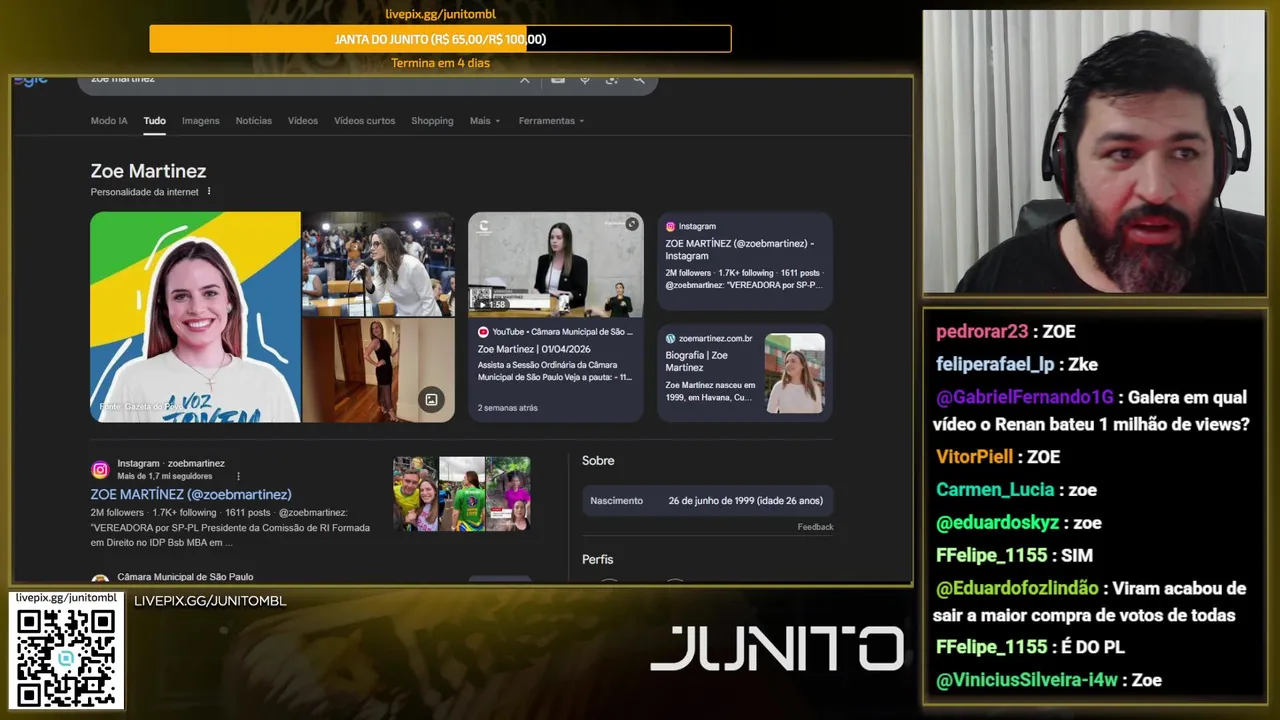
Task: Click chat username @eduardoskyz
Action: coord(999,523)
